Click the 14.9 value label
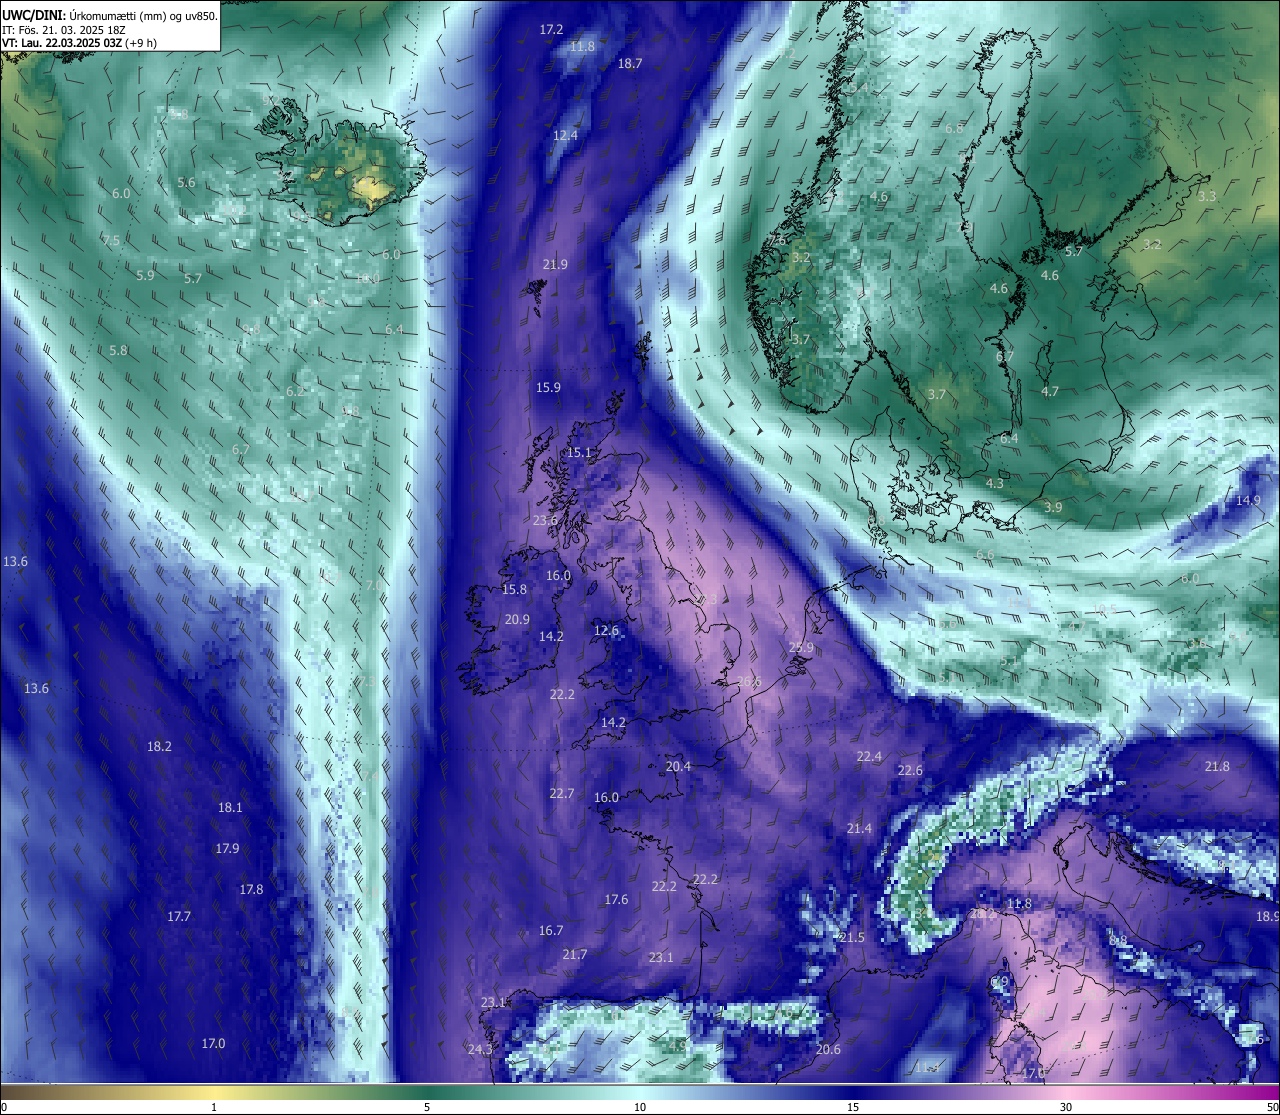 tap(1248, 501)
